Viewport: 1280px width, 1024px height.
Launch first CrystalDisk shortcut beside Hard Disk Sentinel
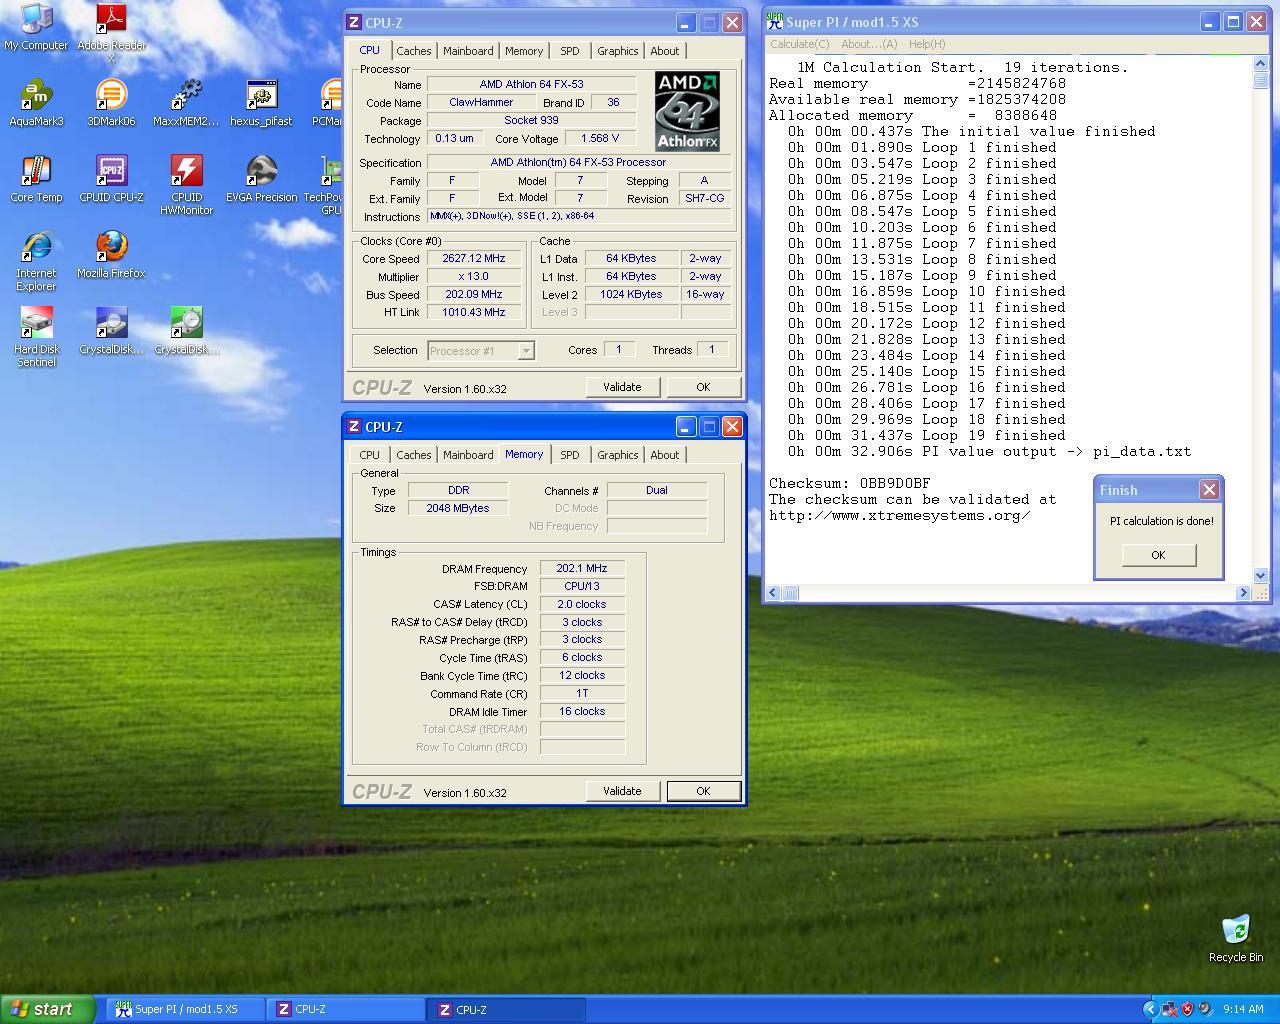pos(111,331)
